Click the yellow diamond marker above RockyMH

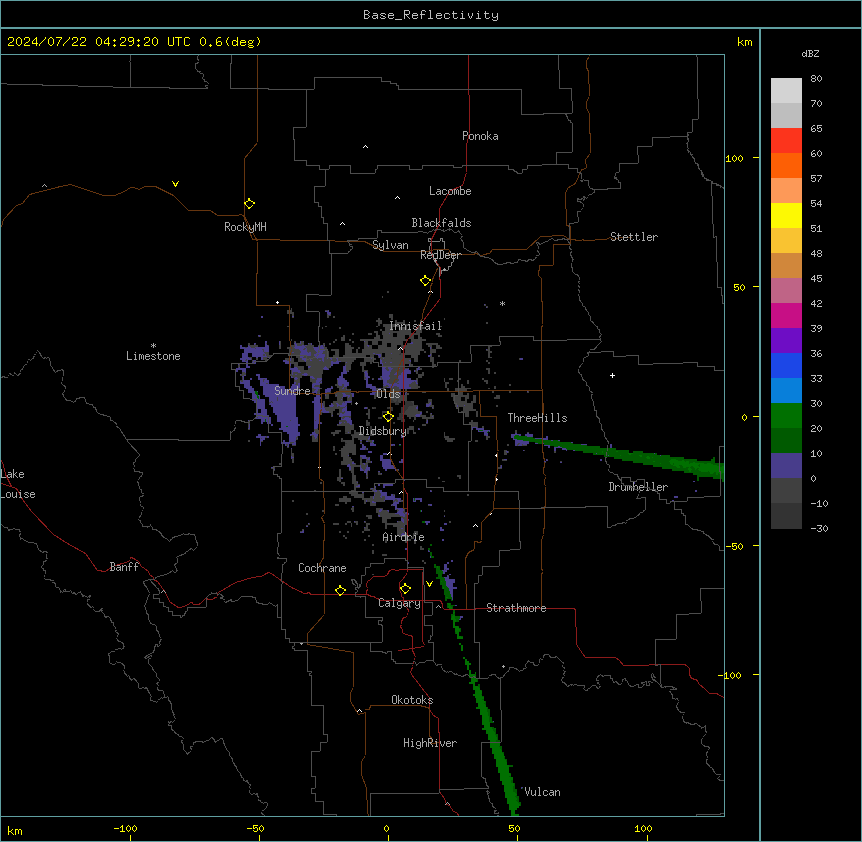tap(249, 203)
